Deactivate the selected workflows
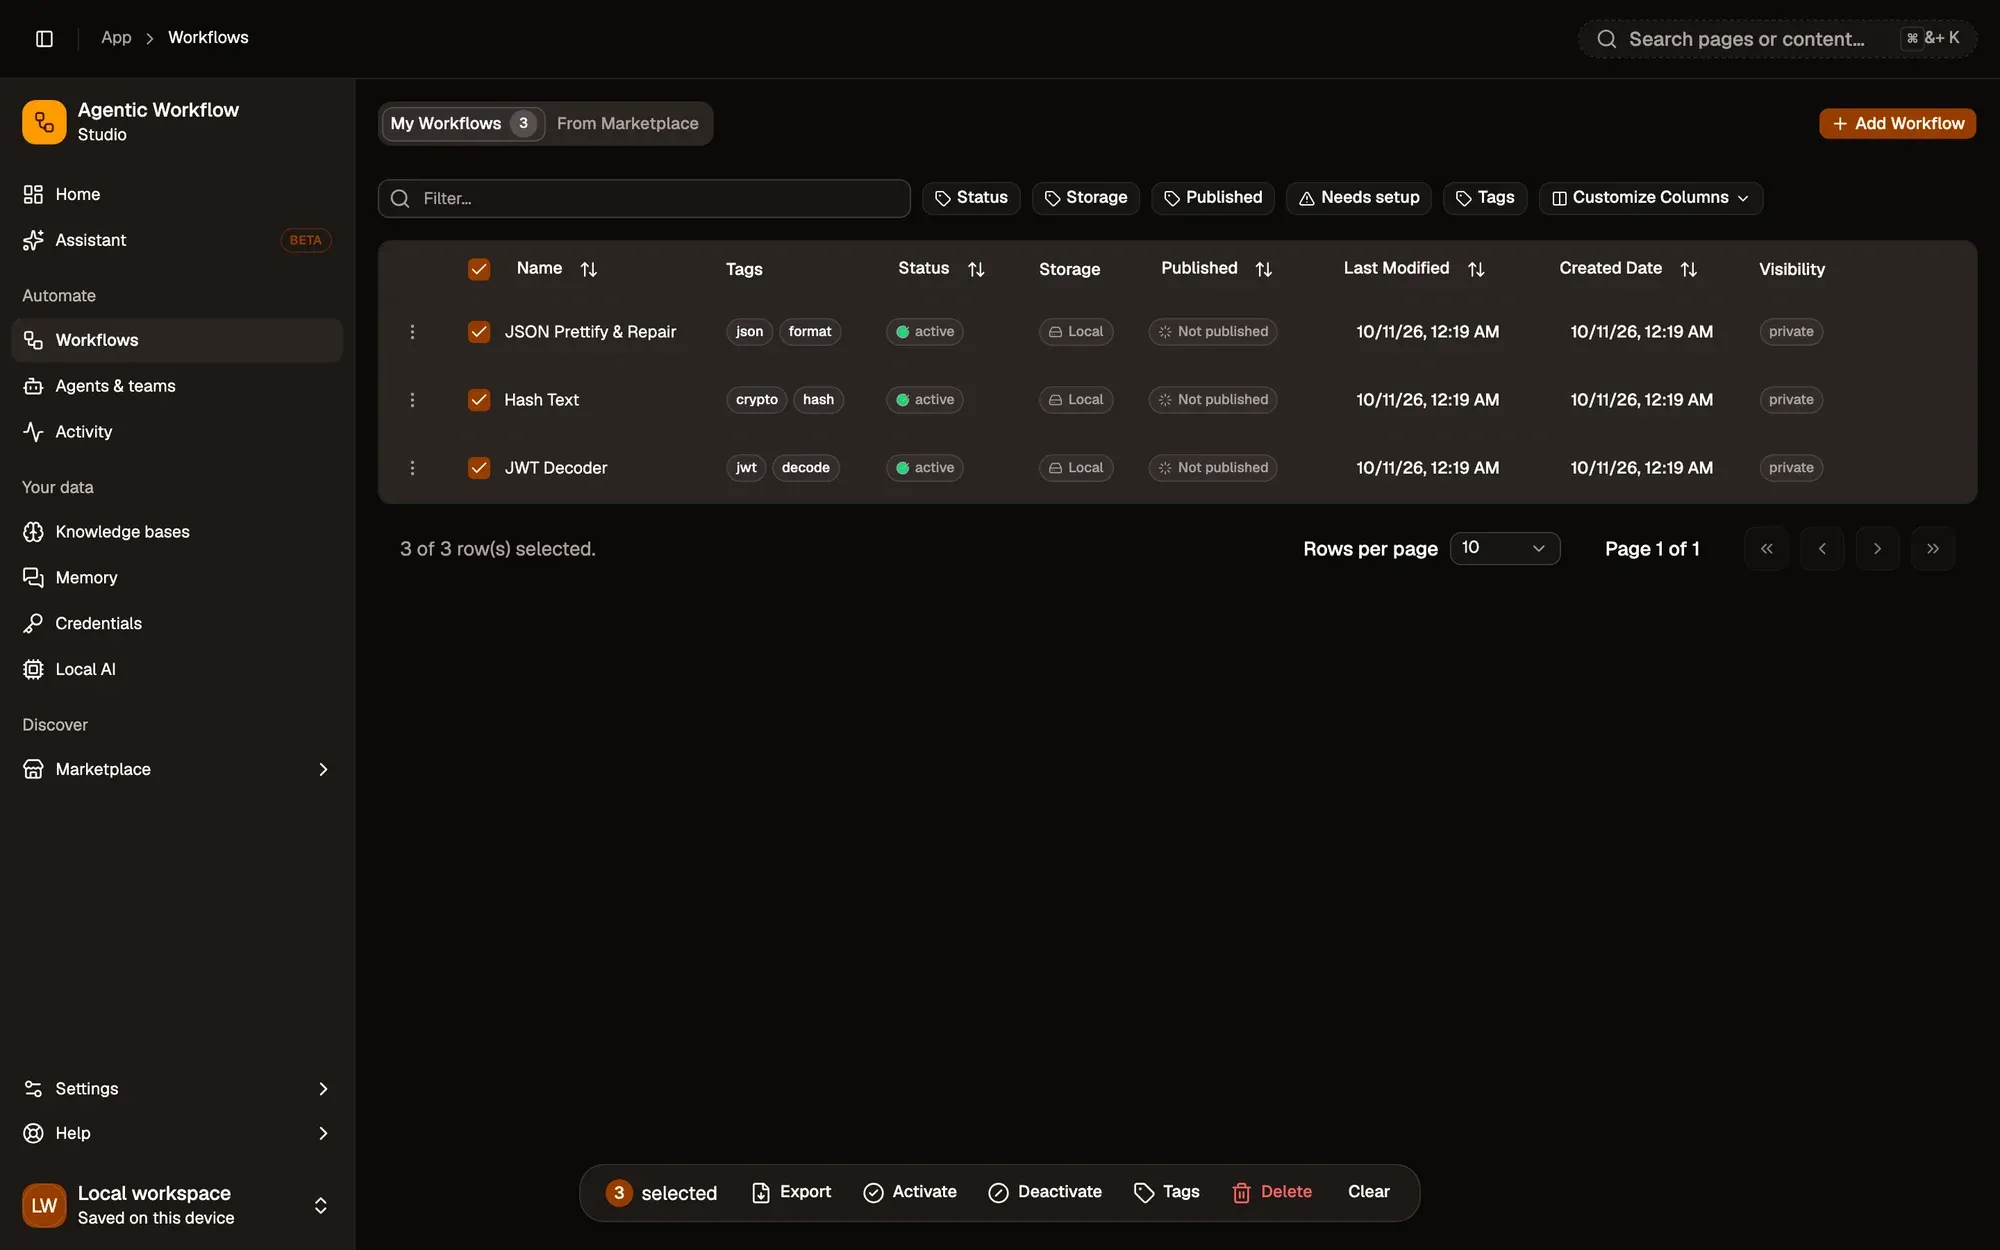This screenshot has height=1250, width=2000. [1045, 1192]
